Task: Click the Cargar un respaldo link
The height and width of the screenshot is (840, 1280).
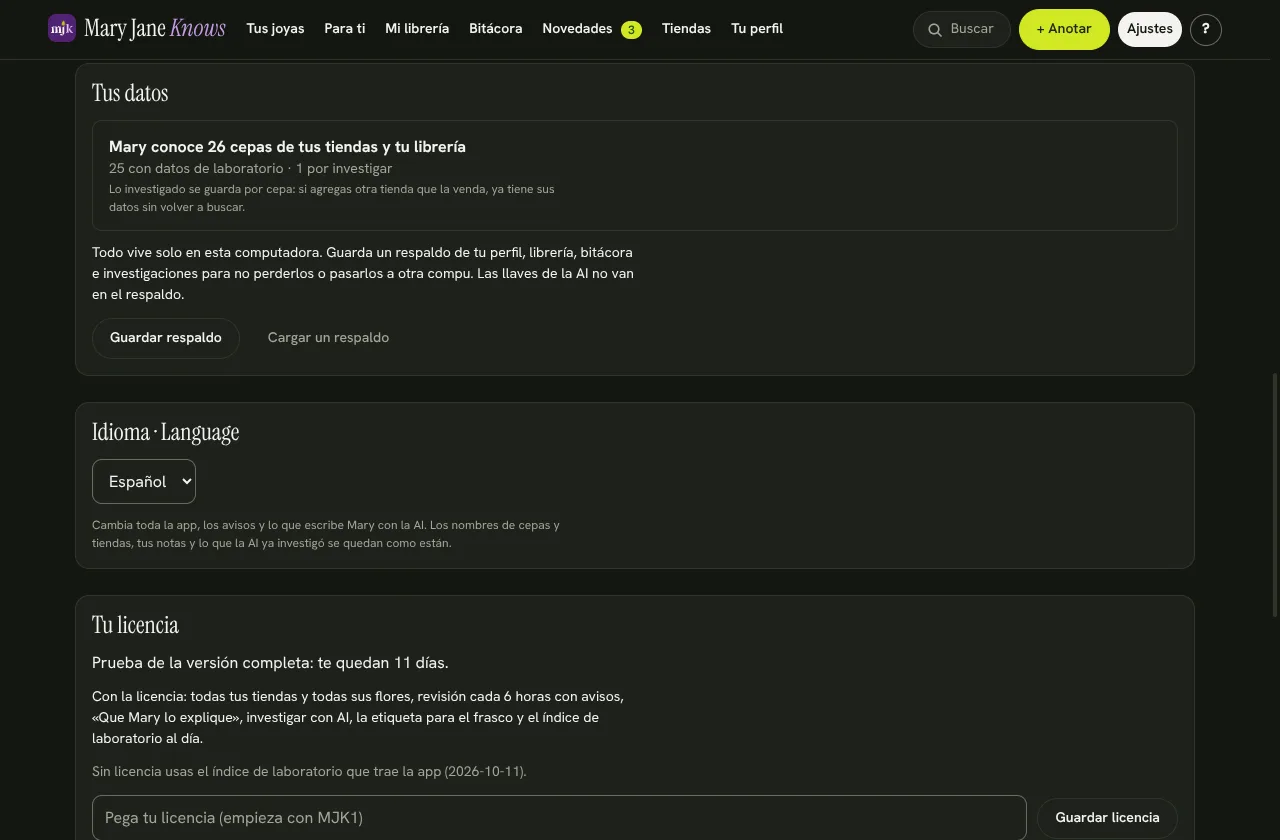Action: pyautogui.click(x=328, y=338)
